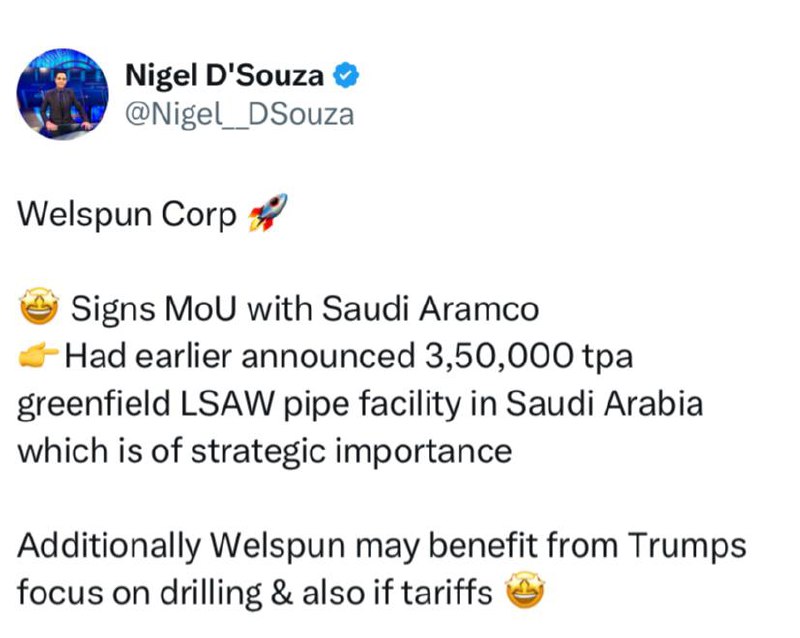Open Nigel D'Souza's profile picture
Screen dimensions: 800x638
62,94
